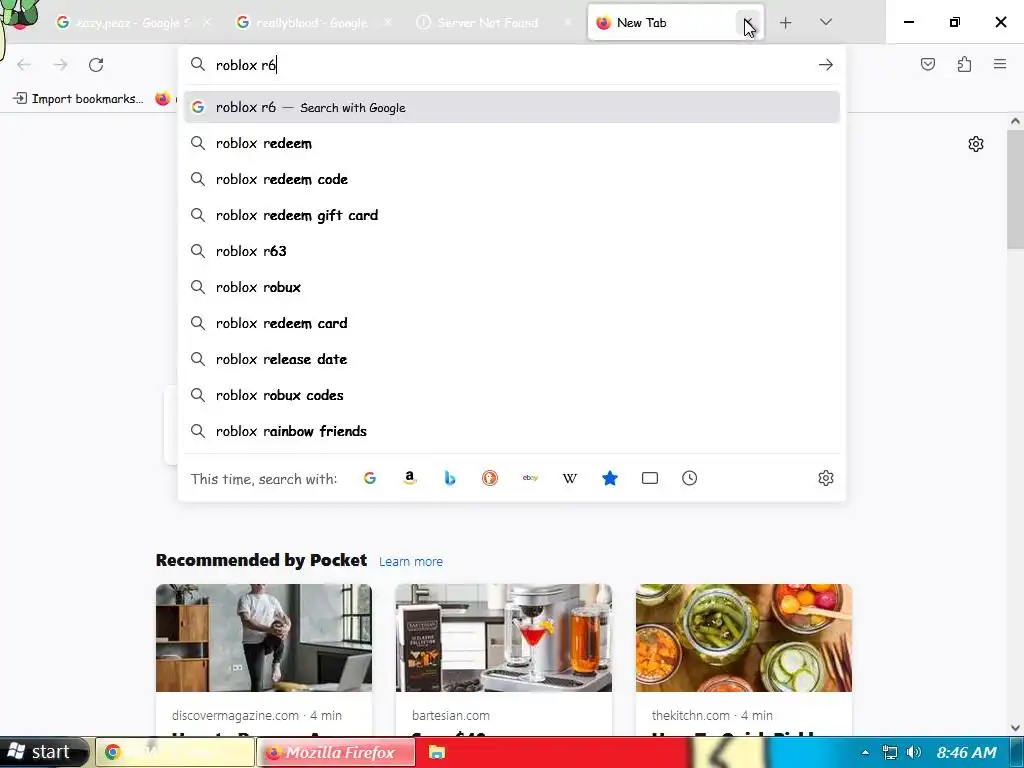Search with DuckDuckGo engine icon
This screenshot has width=1024, height=768.
pos(490,478)
